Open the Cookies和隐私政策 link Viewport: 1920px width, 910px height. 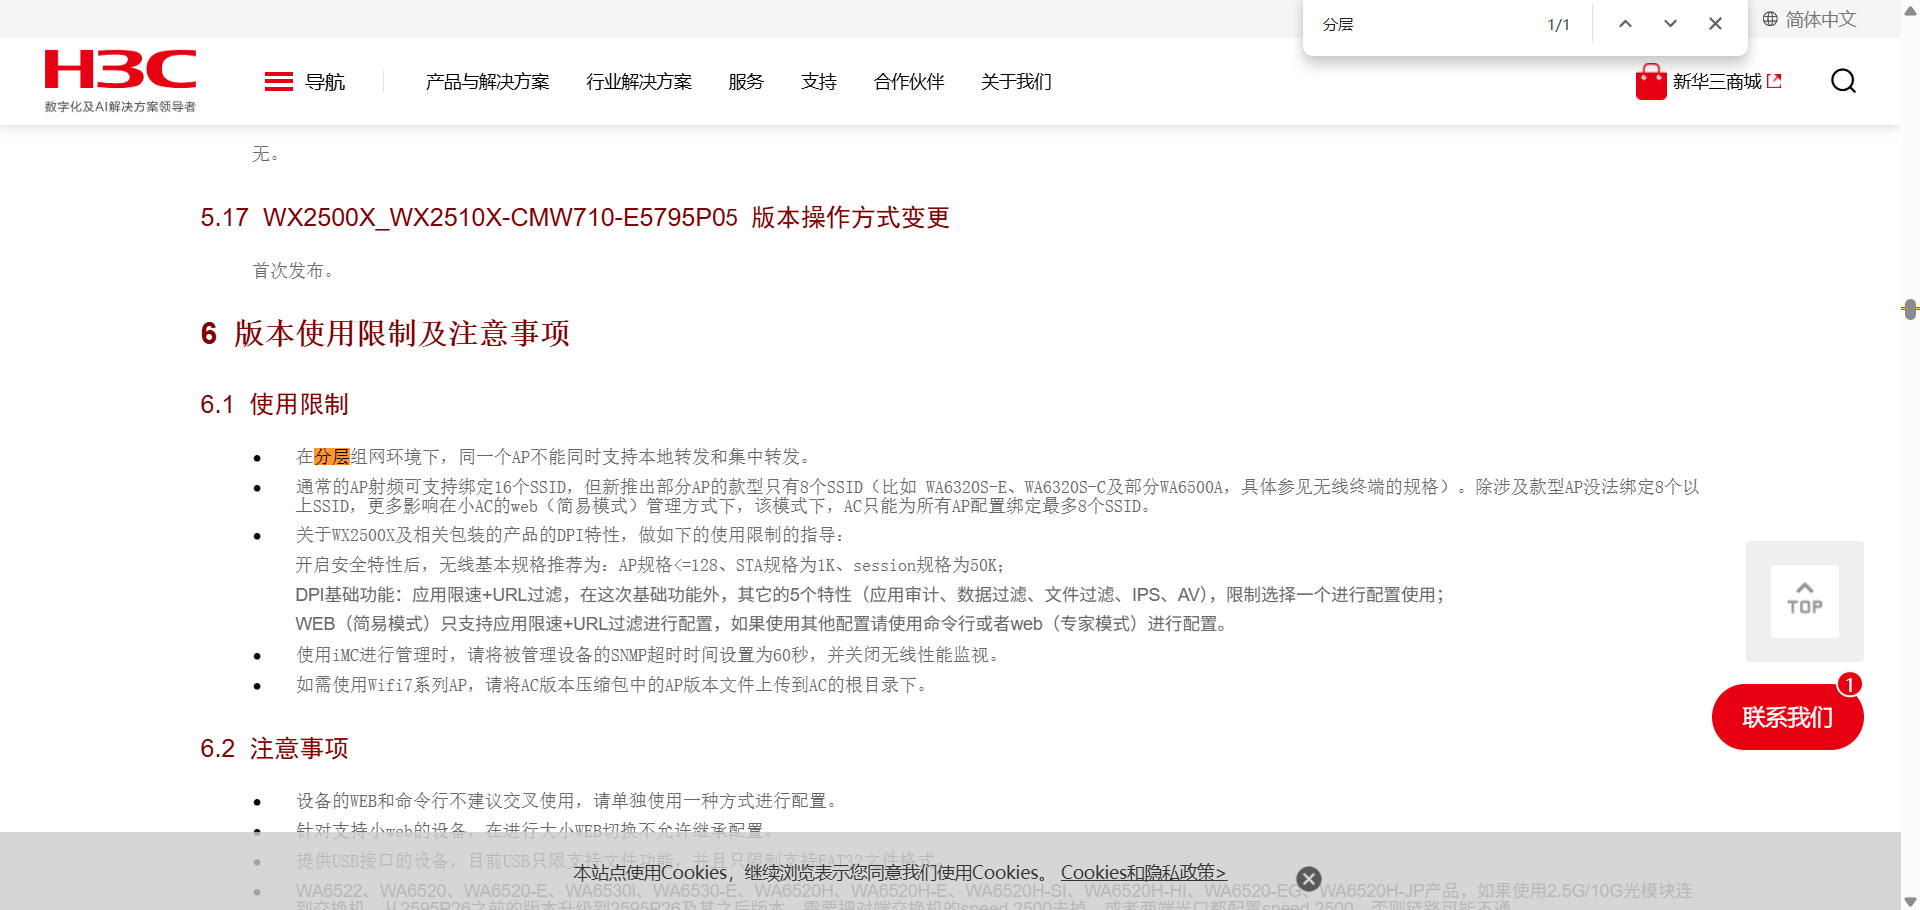[1143, 873]
